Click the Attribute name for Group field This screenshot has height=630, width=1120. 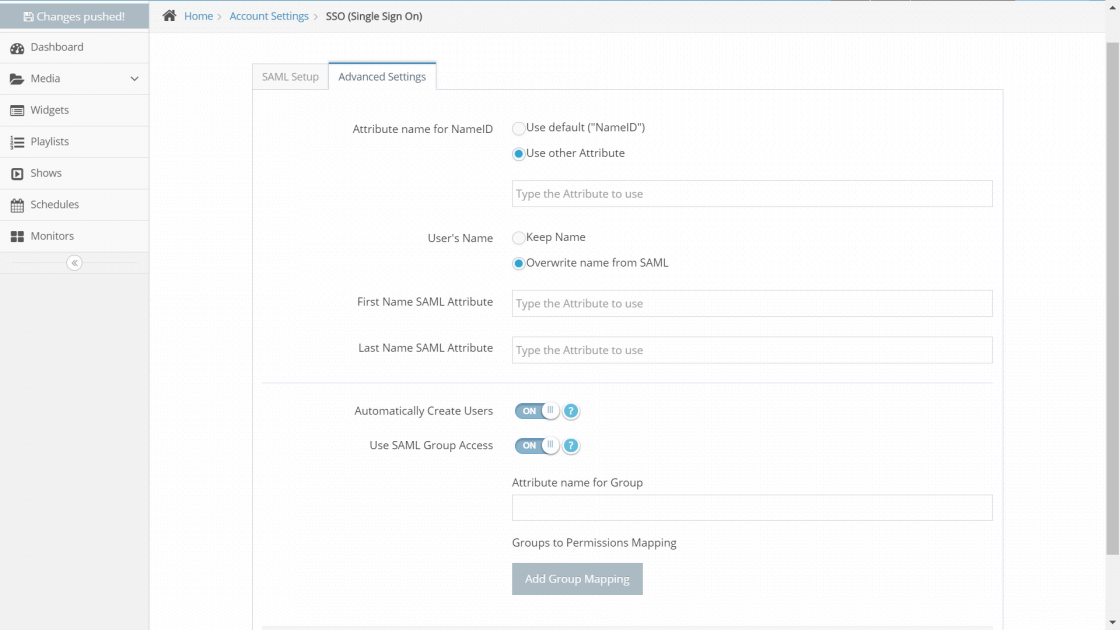(751, 507)
